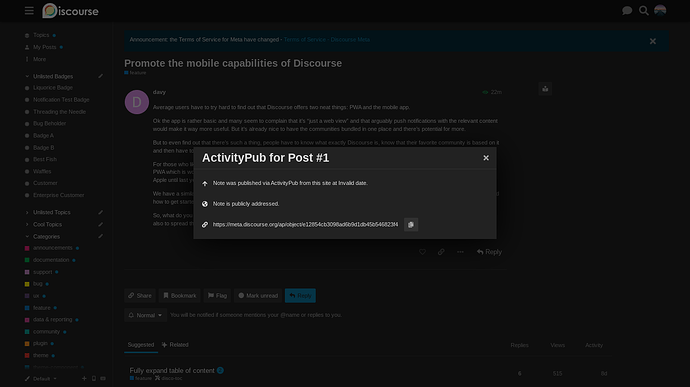
Task: Open Threading the Needle badge
Action: point(59,112)
